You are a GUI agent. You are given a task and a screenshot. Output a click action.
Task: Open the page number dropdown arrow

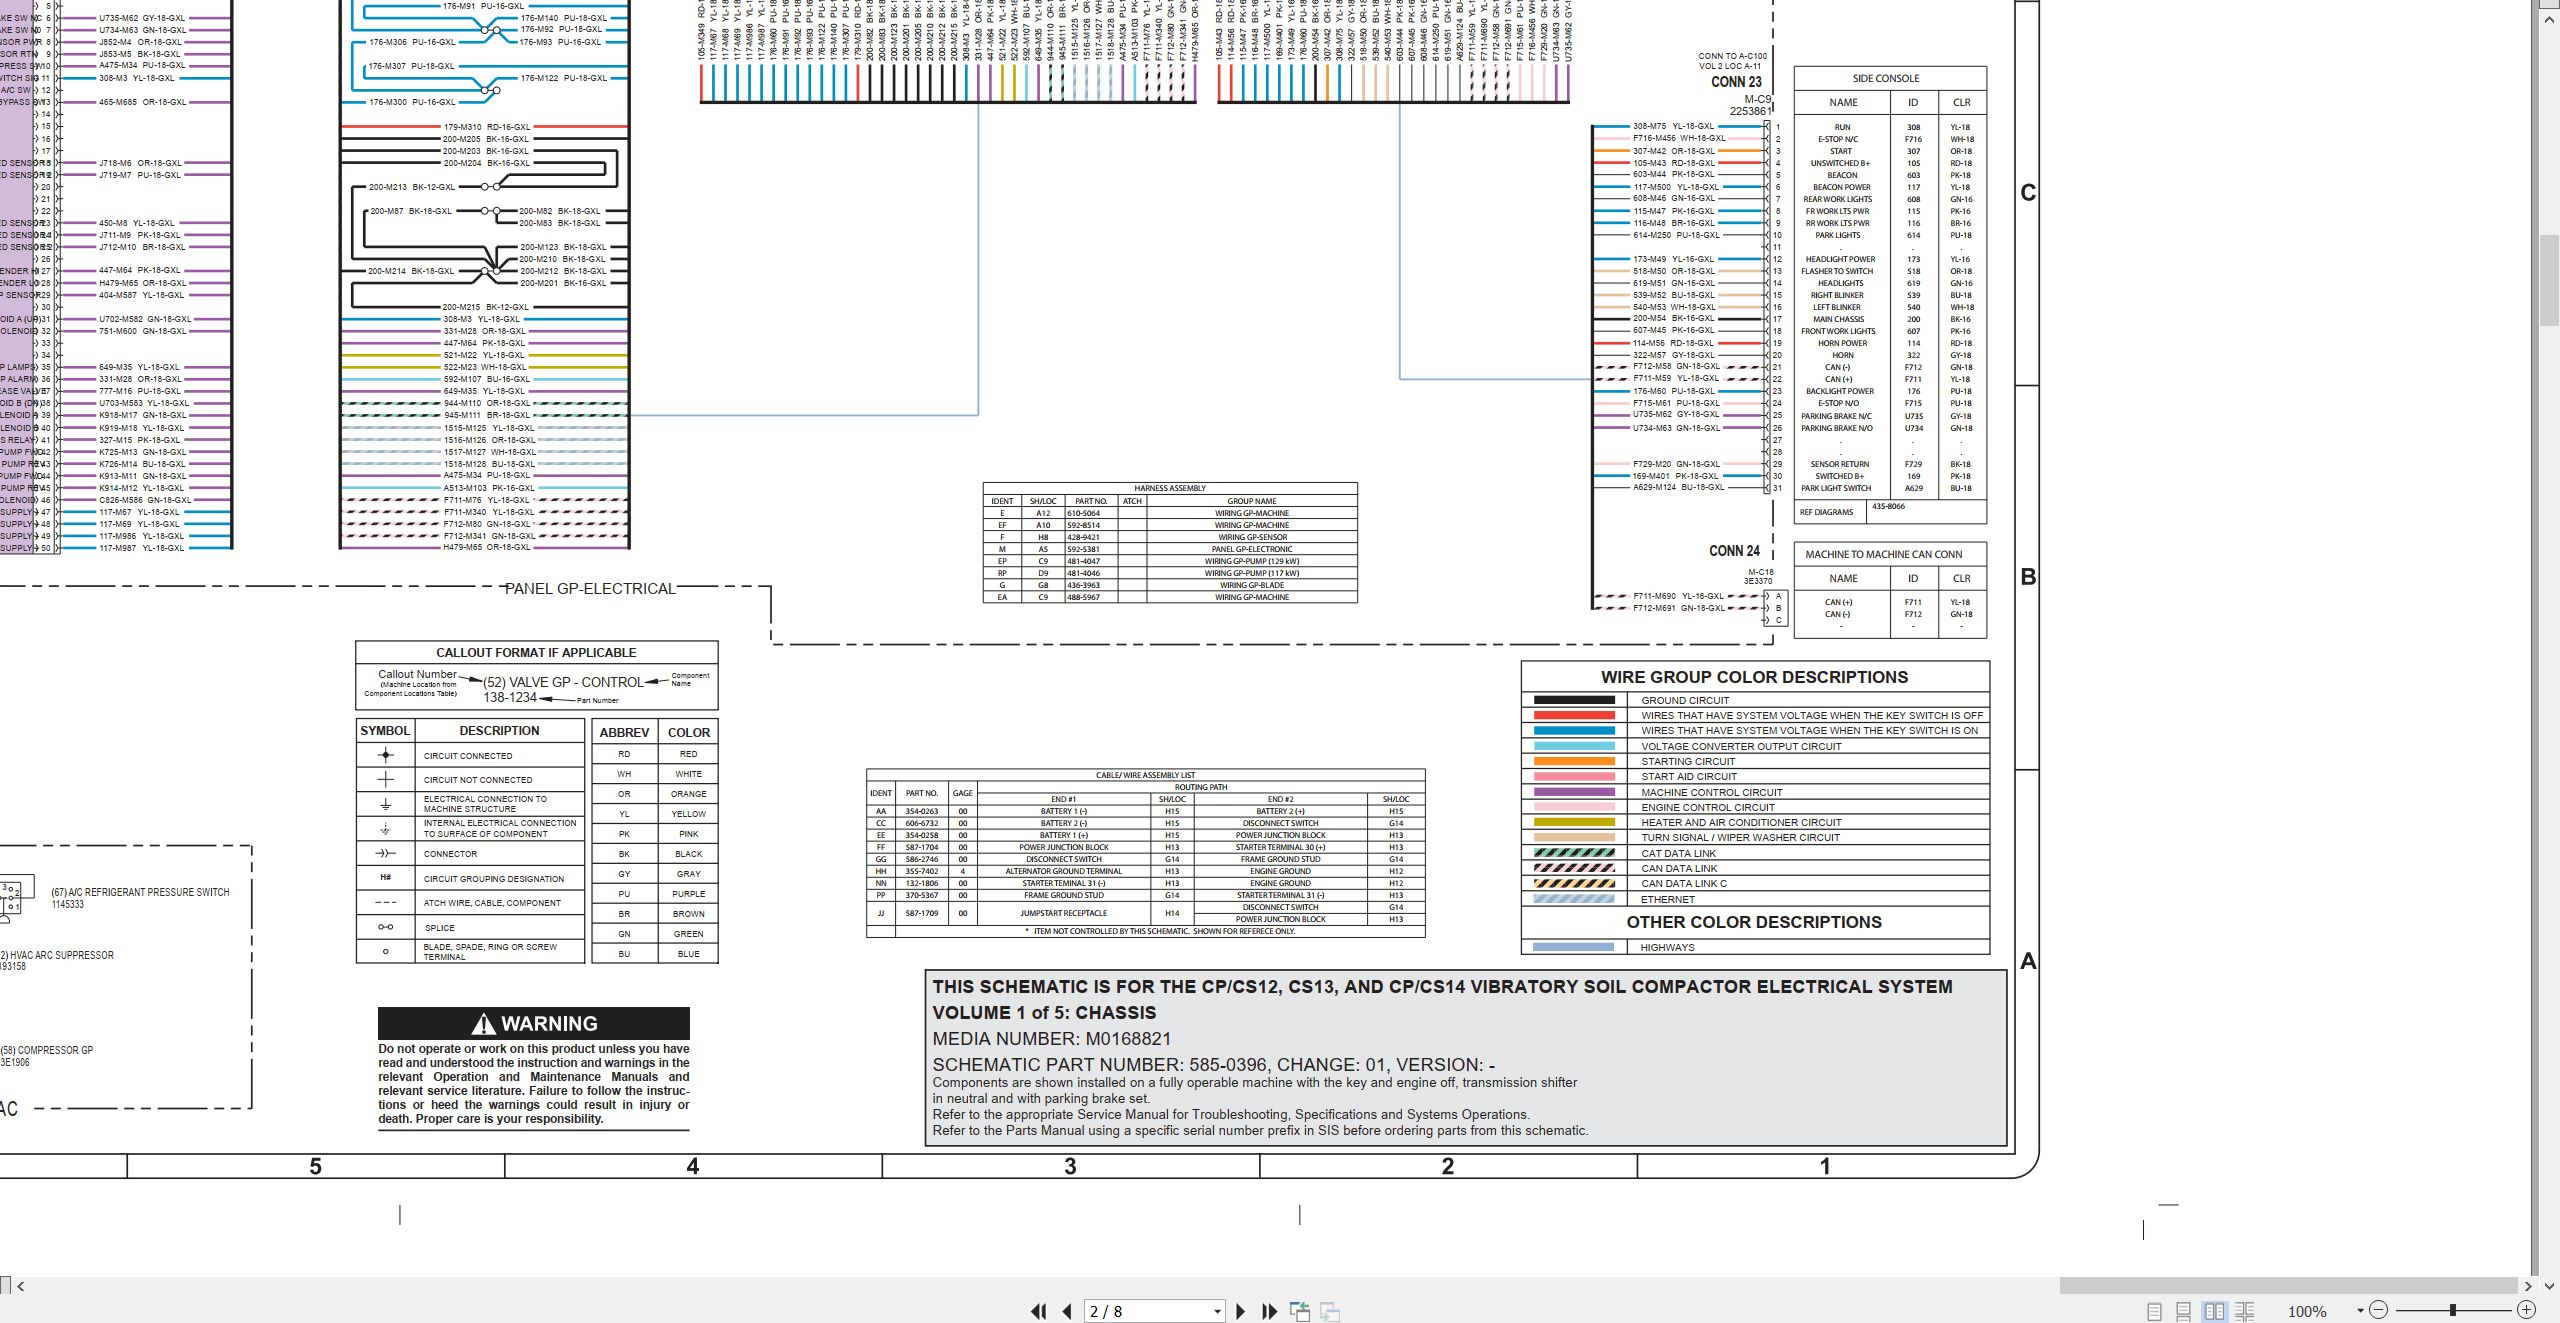point(1217,1311)
